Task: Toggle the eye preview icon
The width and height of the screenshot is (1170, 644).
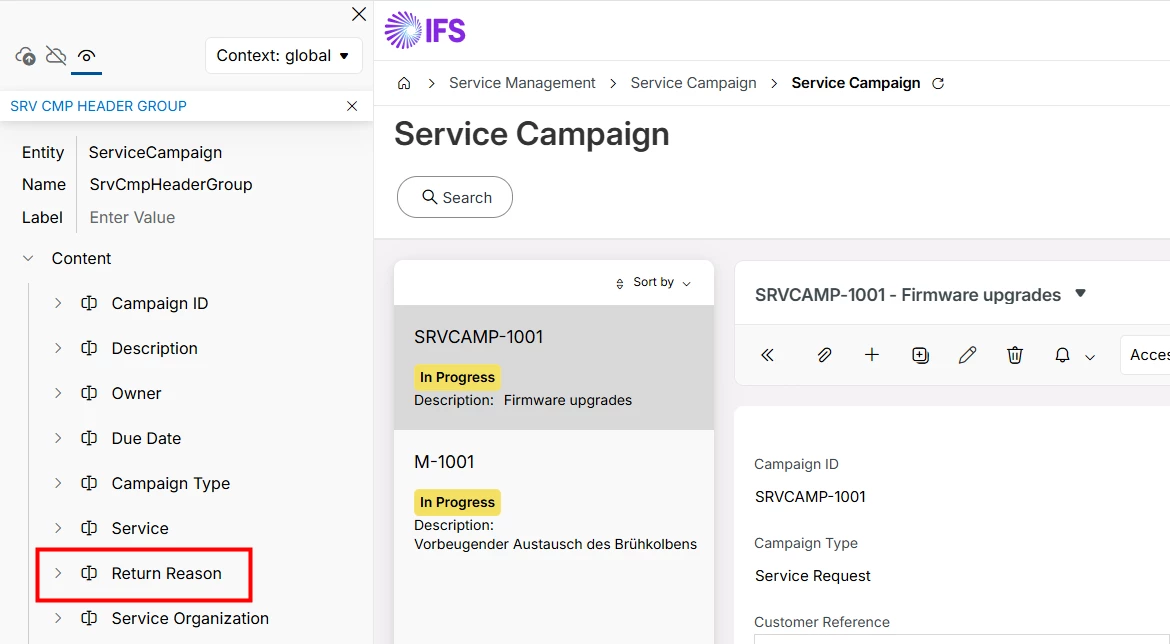Action: coord(87,56)
